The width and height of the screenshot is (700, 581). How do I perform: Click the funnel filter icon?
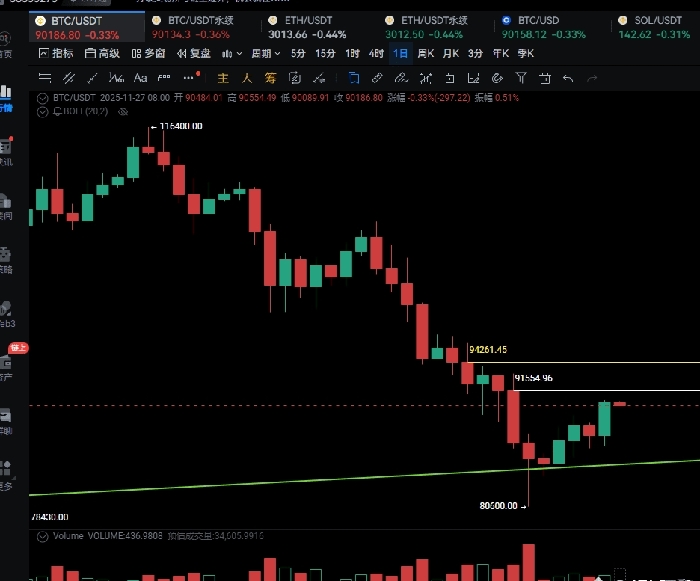521,77
